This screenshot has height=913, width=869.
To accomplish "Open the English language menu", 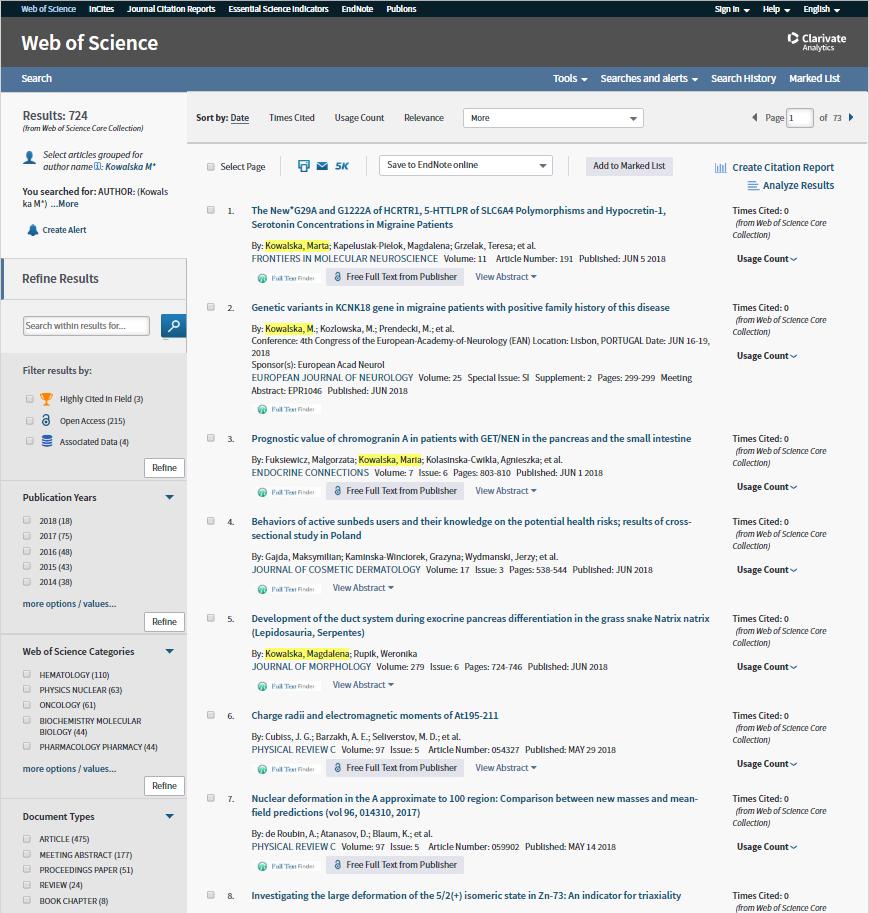I will pyautogui.click(x=821, y=9).
